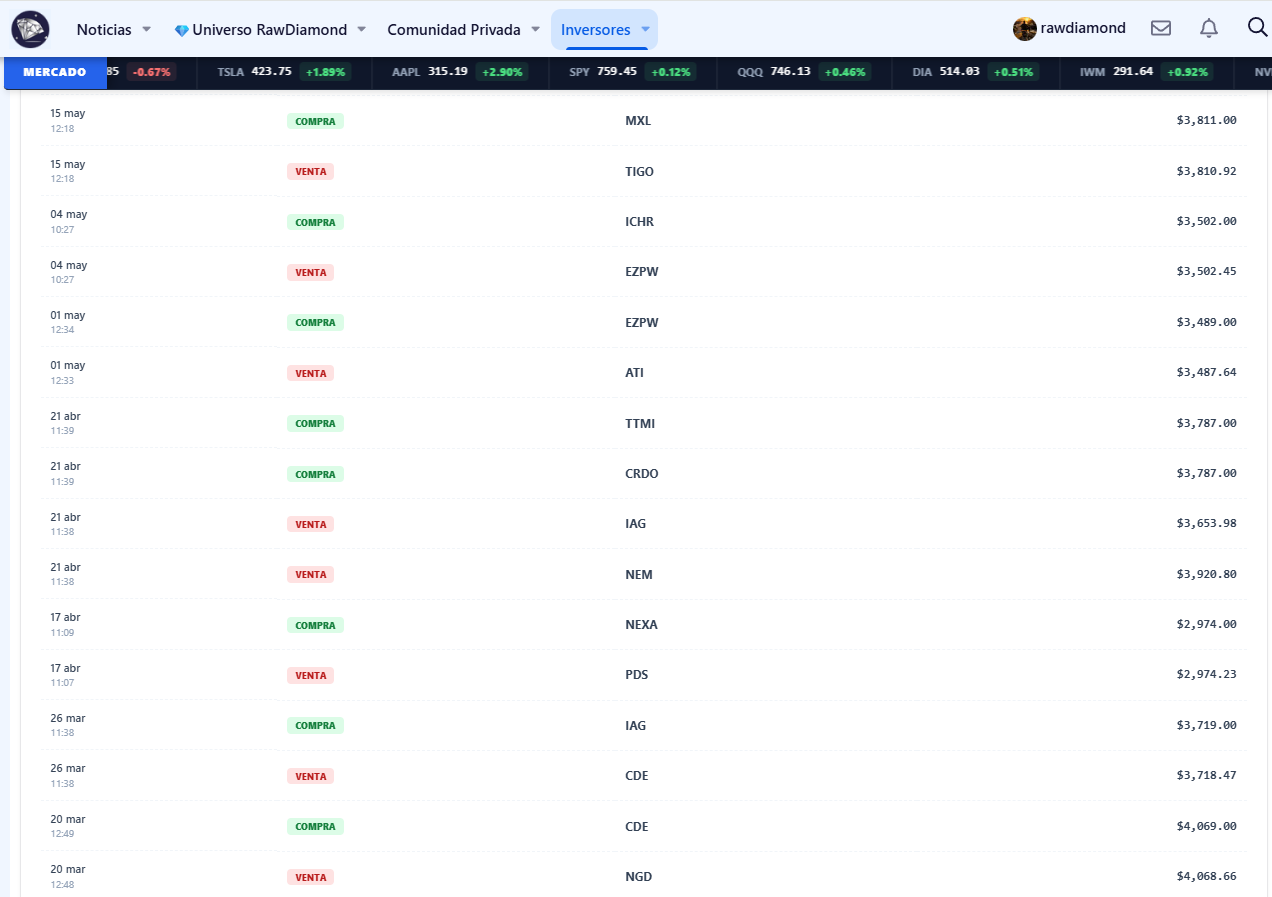1272x897 pixels.
Task: Click the 01 may 12:33 date on ATI row
Action: point(68,372)
